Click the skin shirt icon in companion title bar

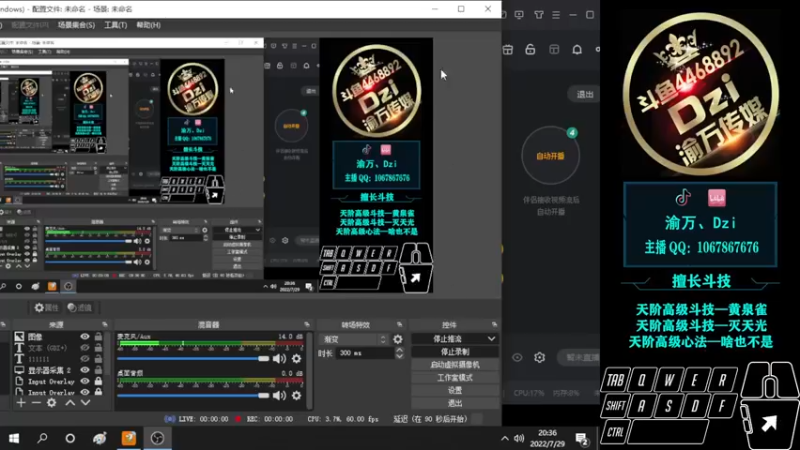click(x=539, y=15)
